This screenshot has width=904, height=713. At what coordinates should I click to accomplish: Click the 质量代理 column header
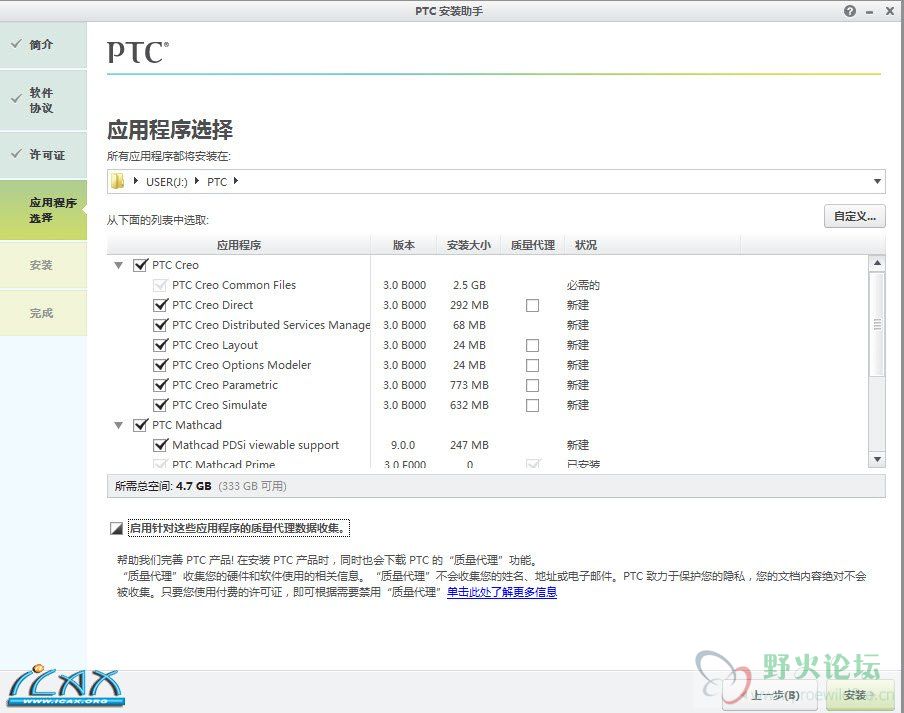pos(533,245)
